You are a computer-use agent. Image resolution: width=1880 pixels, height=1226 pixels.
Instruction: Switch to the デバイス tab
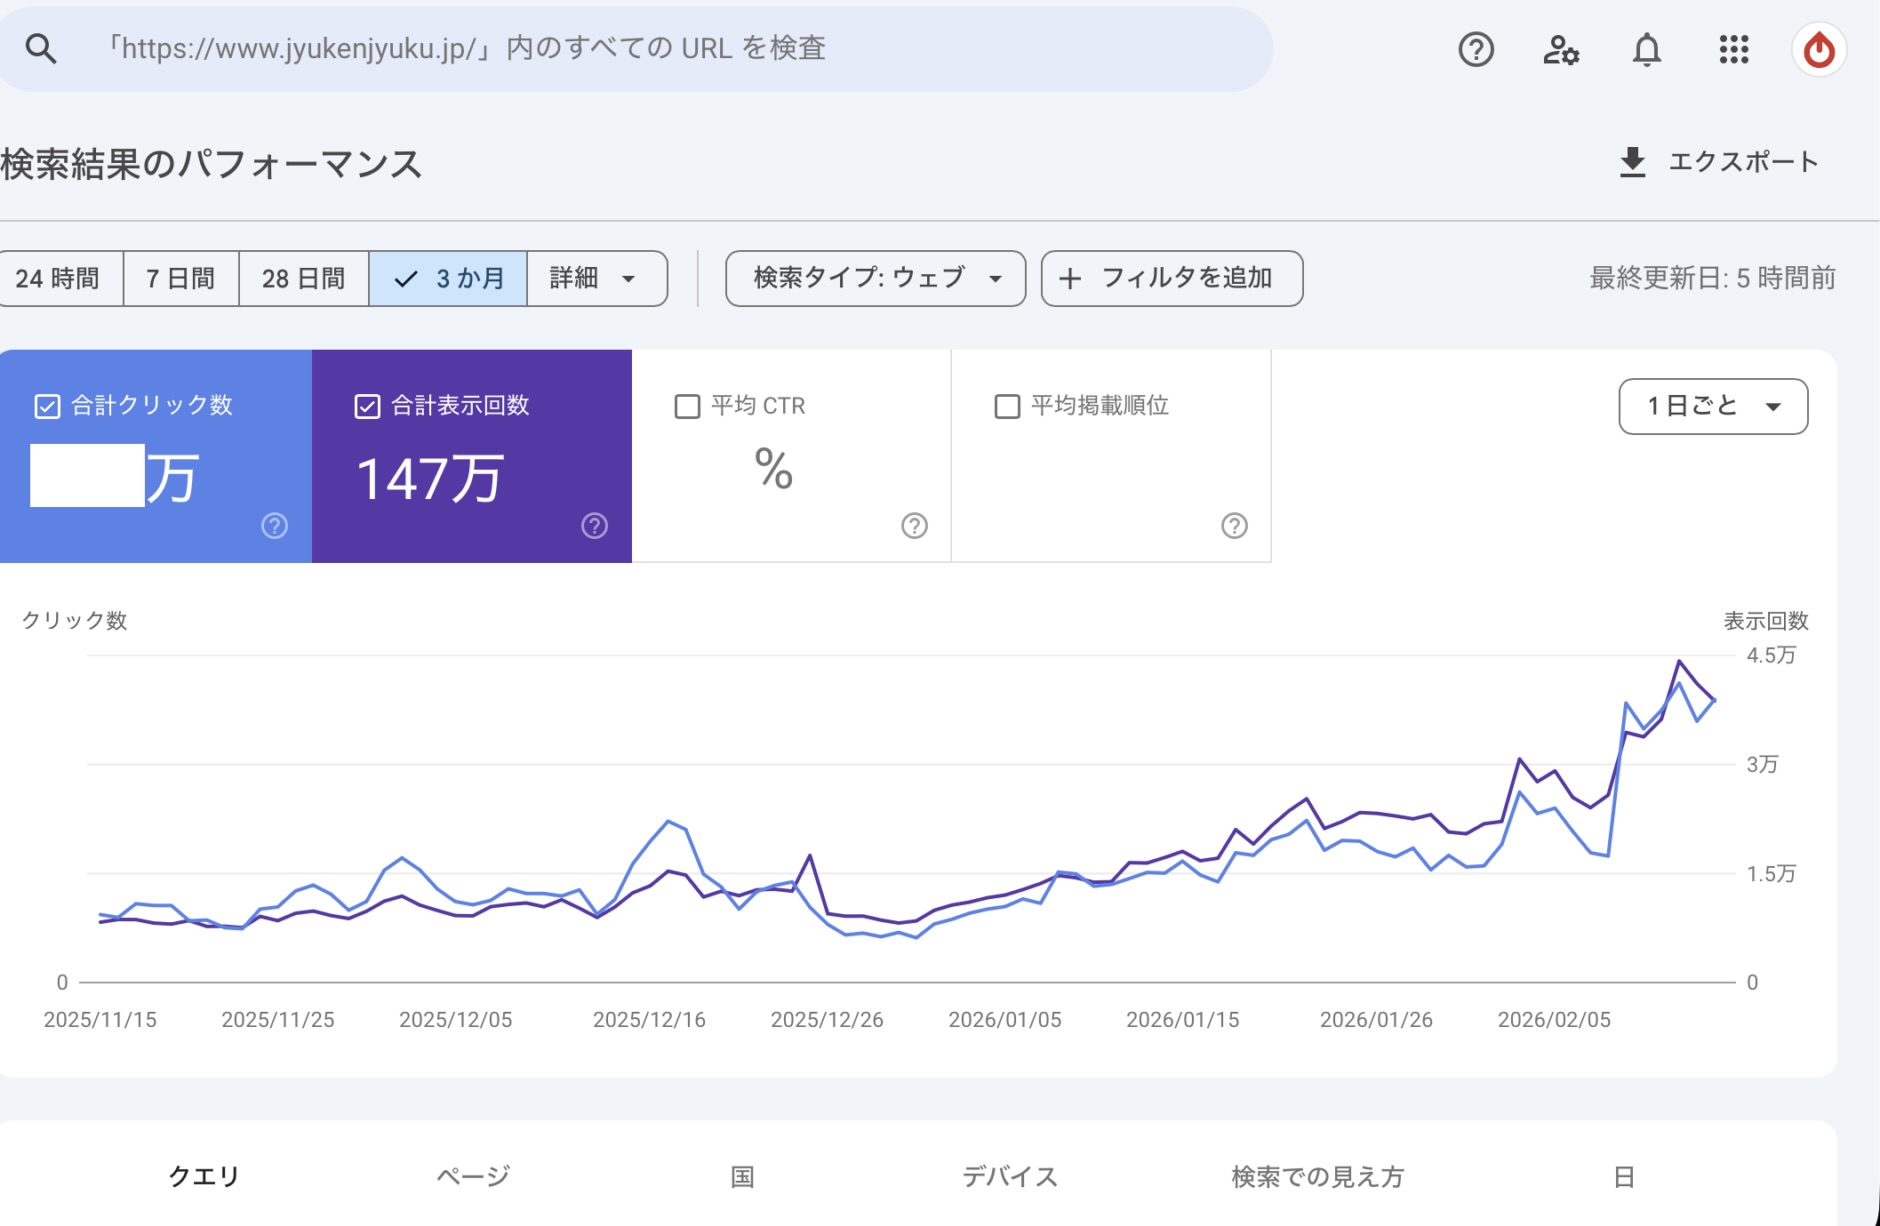[x=1009, y=1176]
